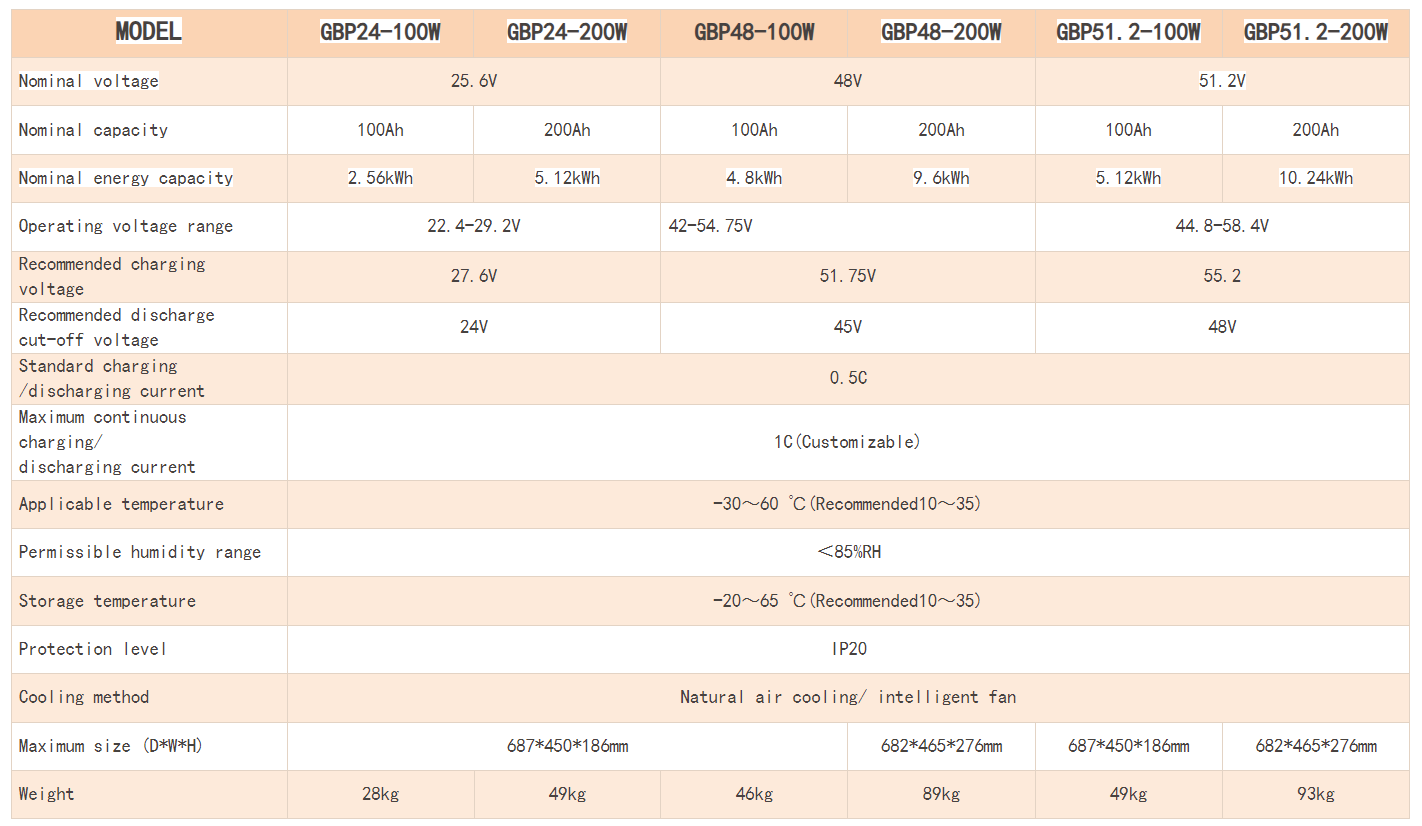Click the 42-54.75V operating voltage range
This screenshot has height=826, width=1422.
[x=711, y=226]
